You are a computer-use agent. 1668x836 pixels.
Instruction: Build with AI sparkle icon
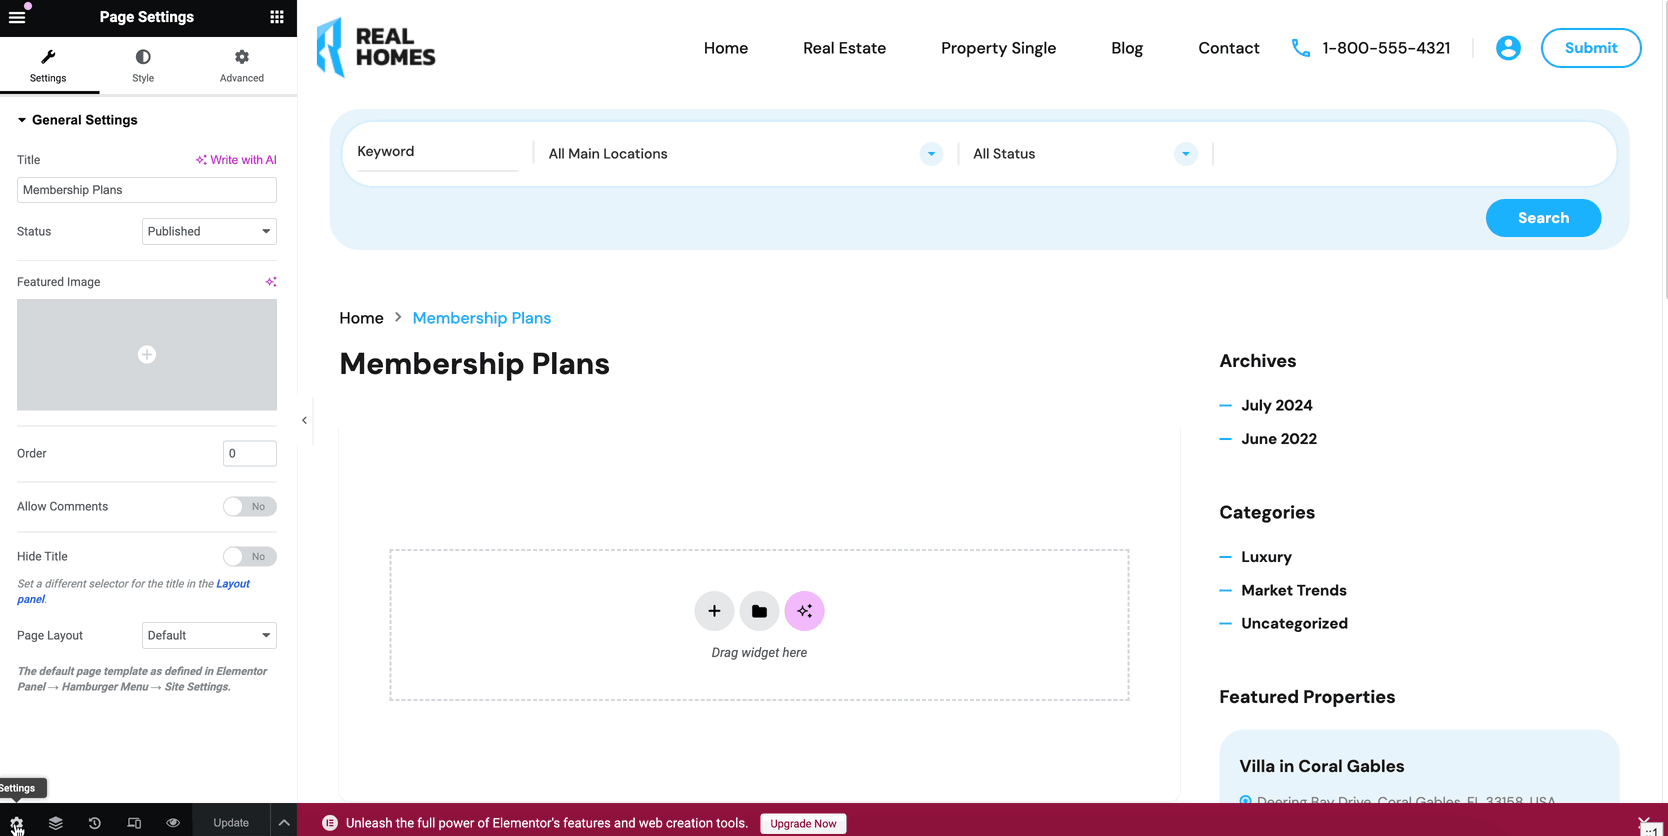pyautogui.click(x=804, y=611)
